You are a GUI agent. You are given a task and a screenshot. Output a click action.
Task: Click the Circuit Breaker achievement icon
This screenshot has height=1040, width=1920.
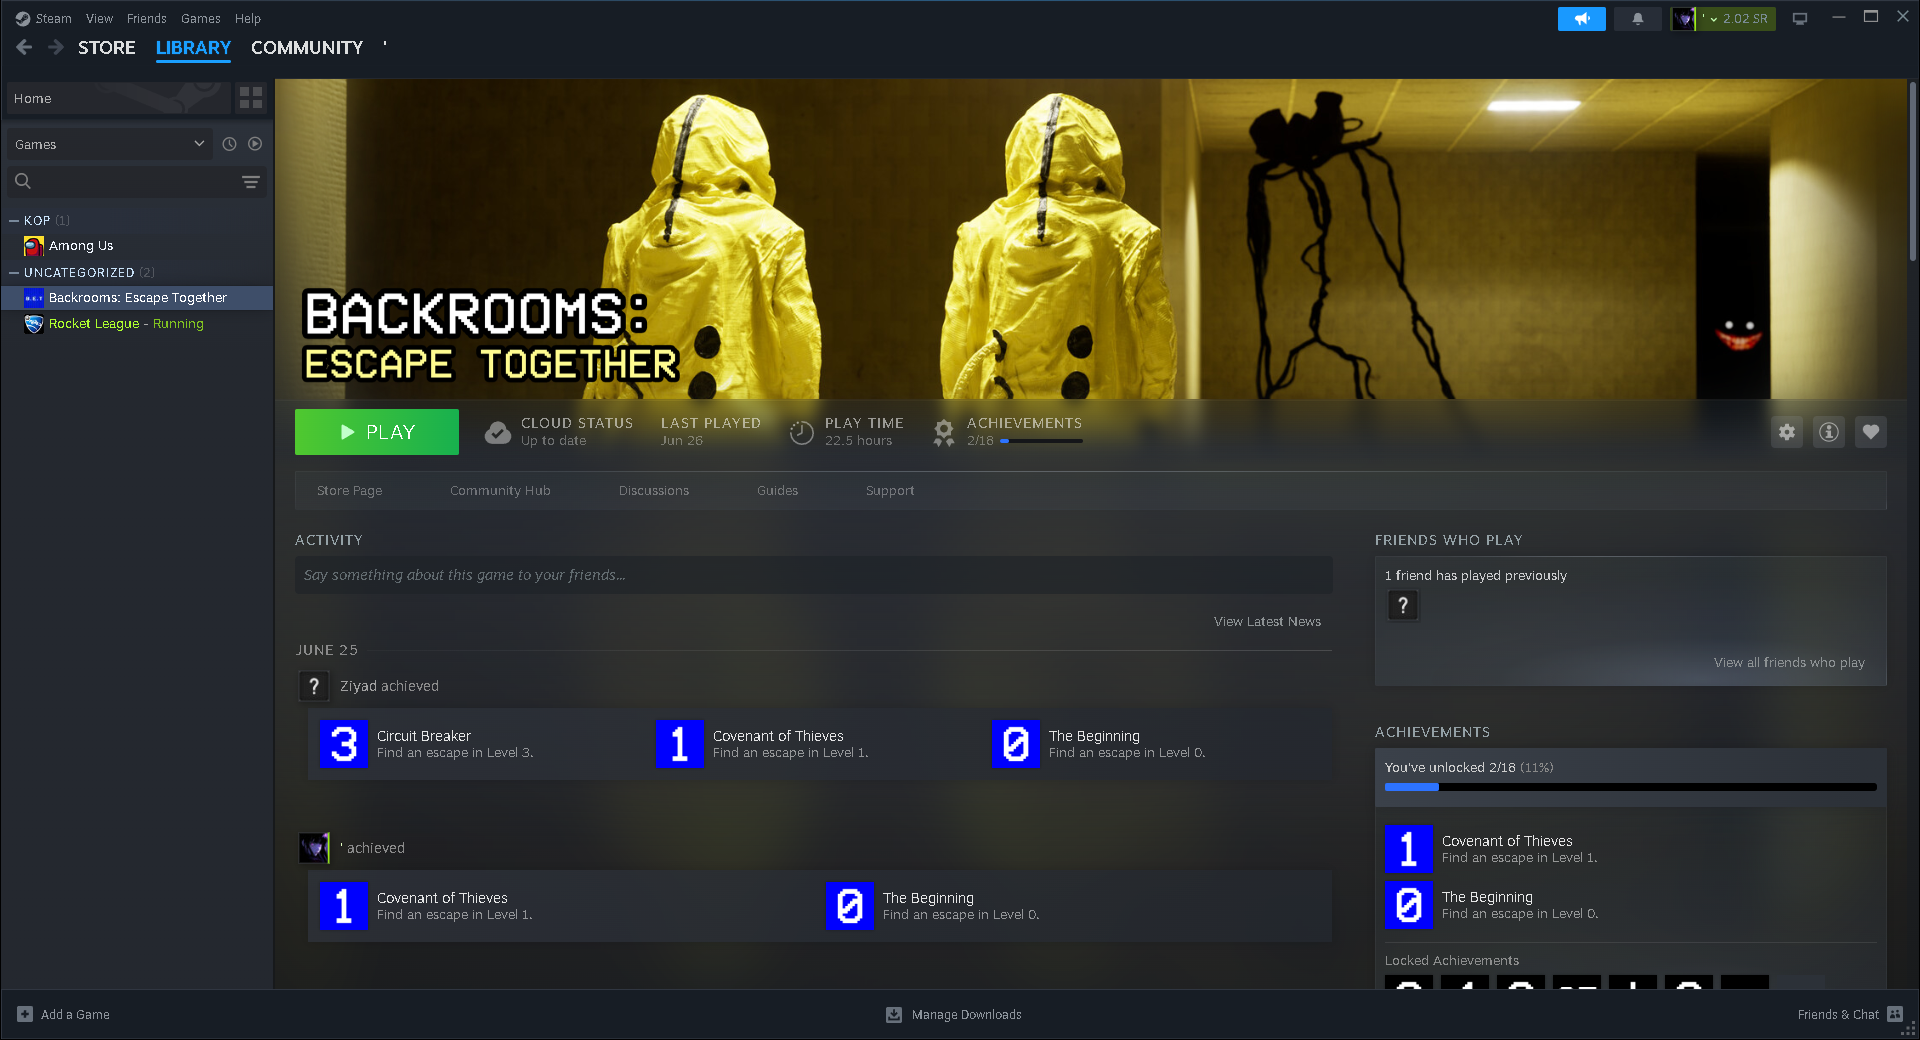pos(344,744)
